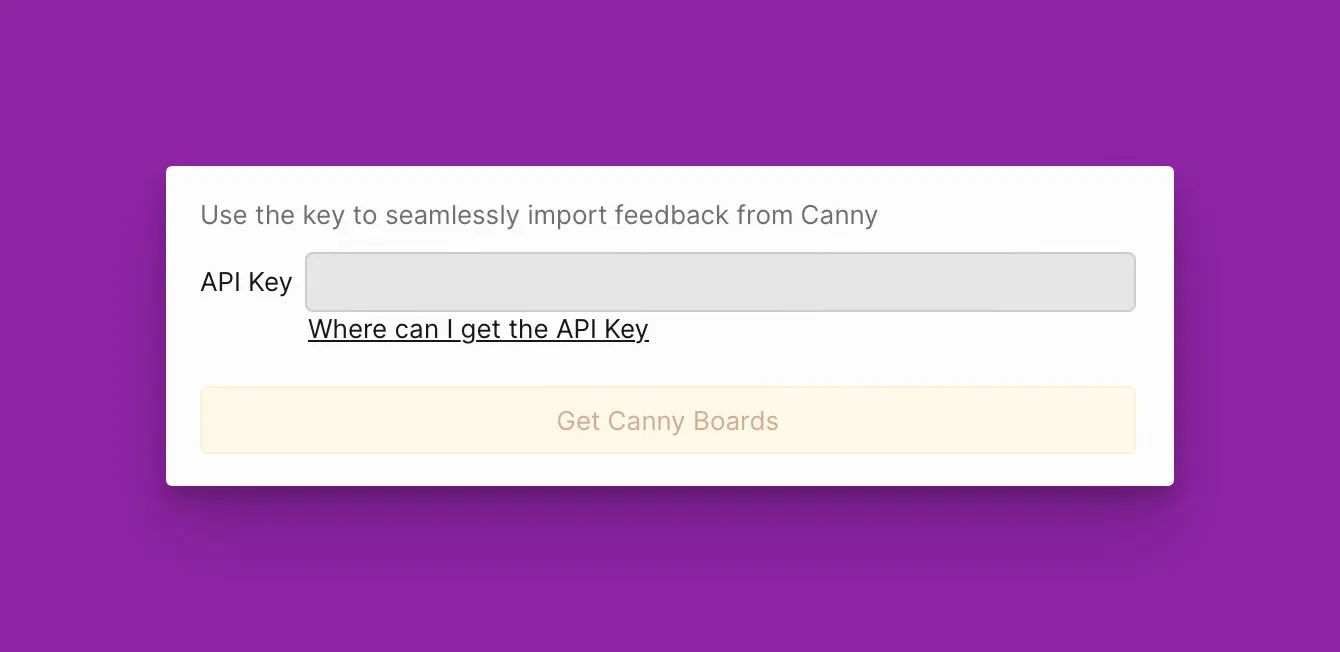This screenshot has height=652, width=1340.
Task: Click the key entry area beside 'API Key'
Action: tap(720, 282)
